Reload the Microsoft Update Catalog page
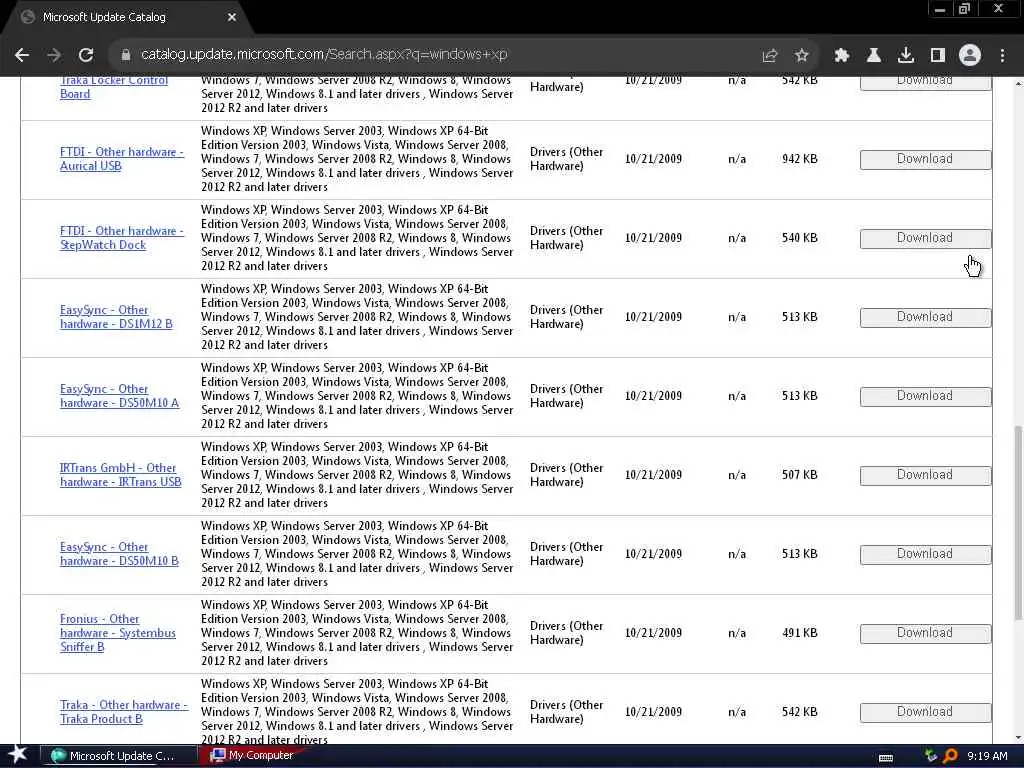Screen dimensions: 1024x768 [x=86, y=55]
